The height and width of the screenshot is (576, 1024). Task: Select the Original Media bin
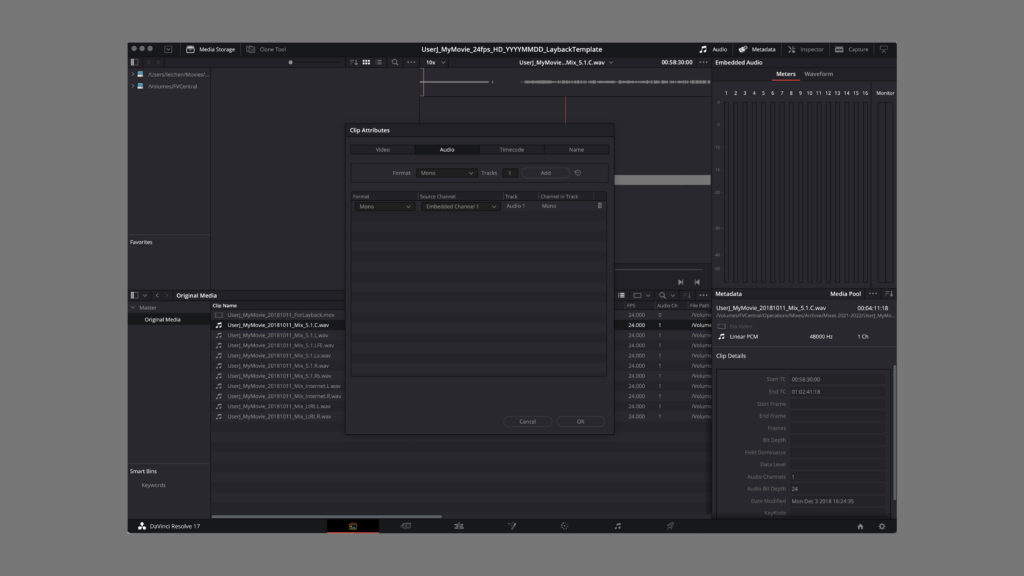(x=163, y=319)
